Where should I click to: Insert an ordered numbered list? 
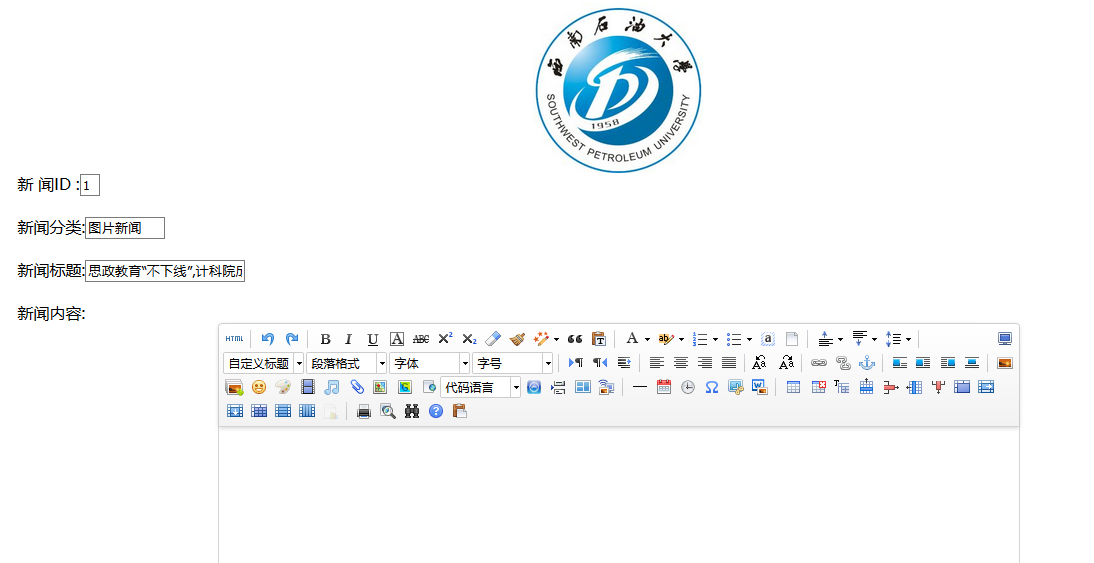tap(700, 339)
